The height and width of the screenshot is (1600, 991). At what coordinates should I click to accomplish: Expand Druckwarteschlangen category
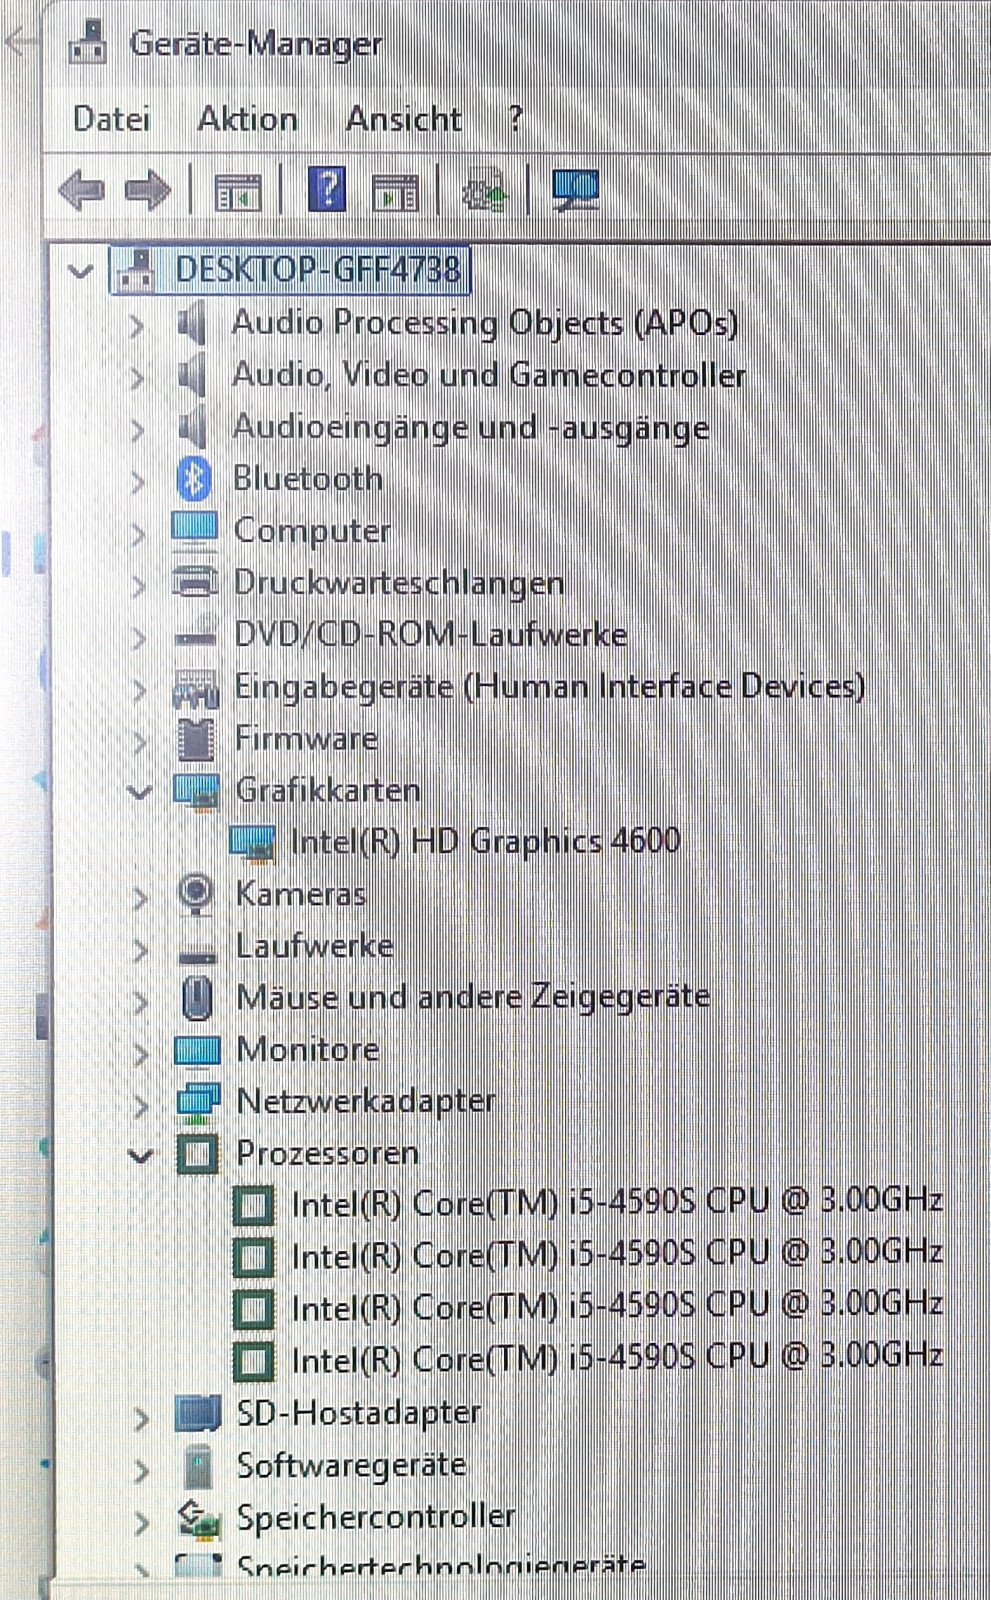(x=138, y=585)
